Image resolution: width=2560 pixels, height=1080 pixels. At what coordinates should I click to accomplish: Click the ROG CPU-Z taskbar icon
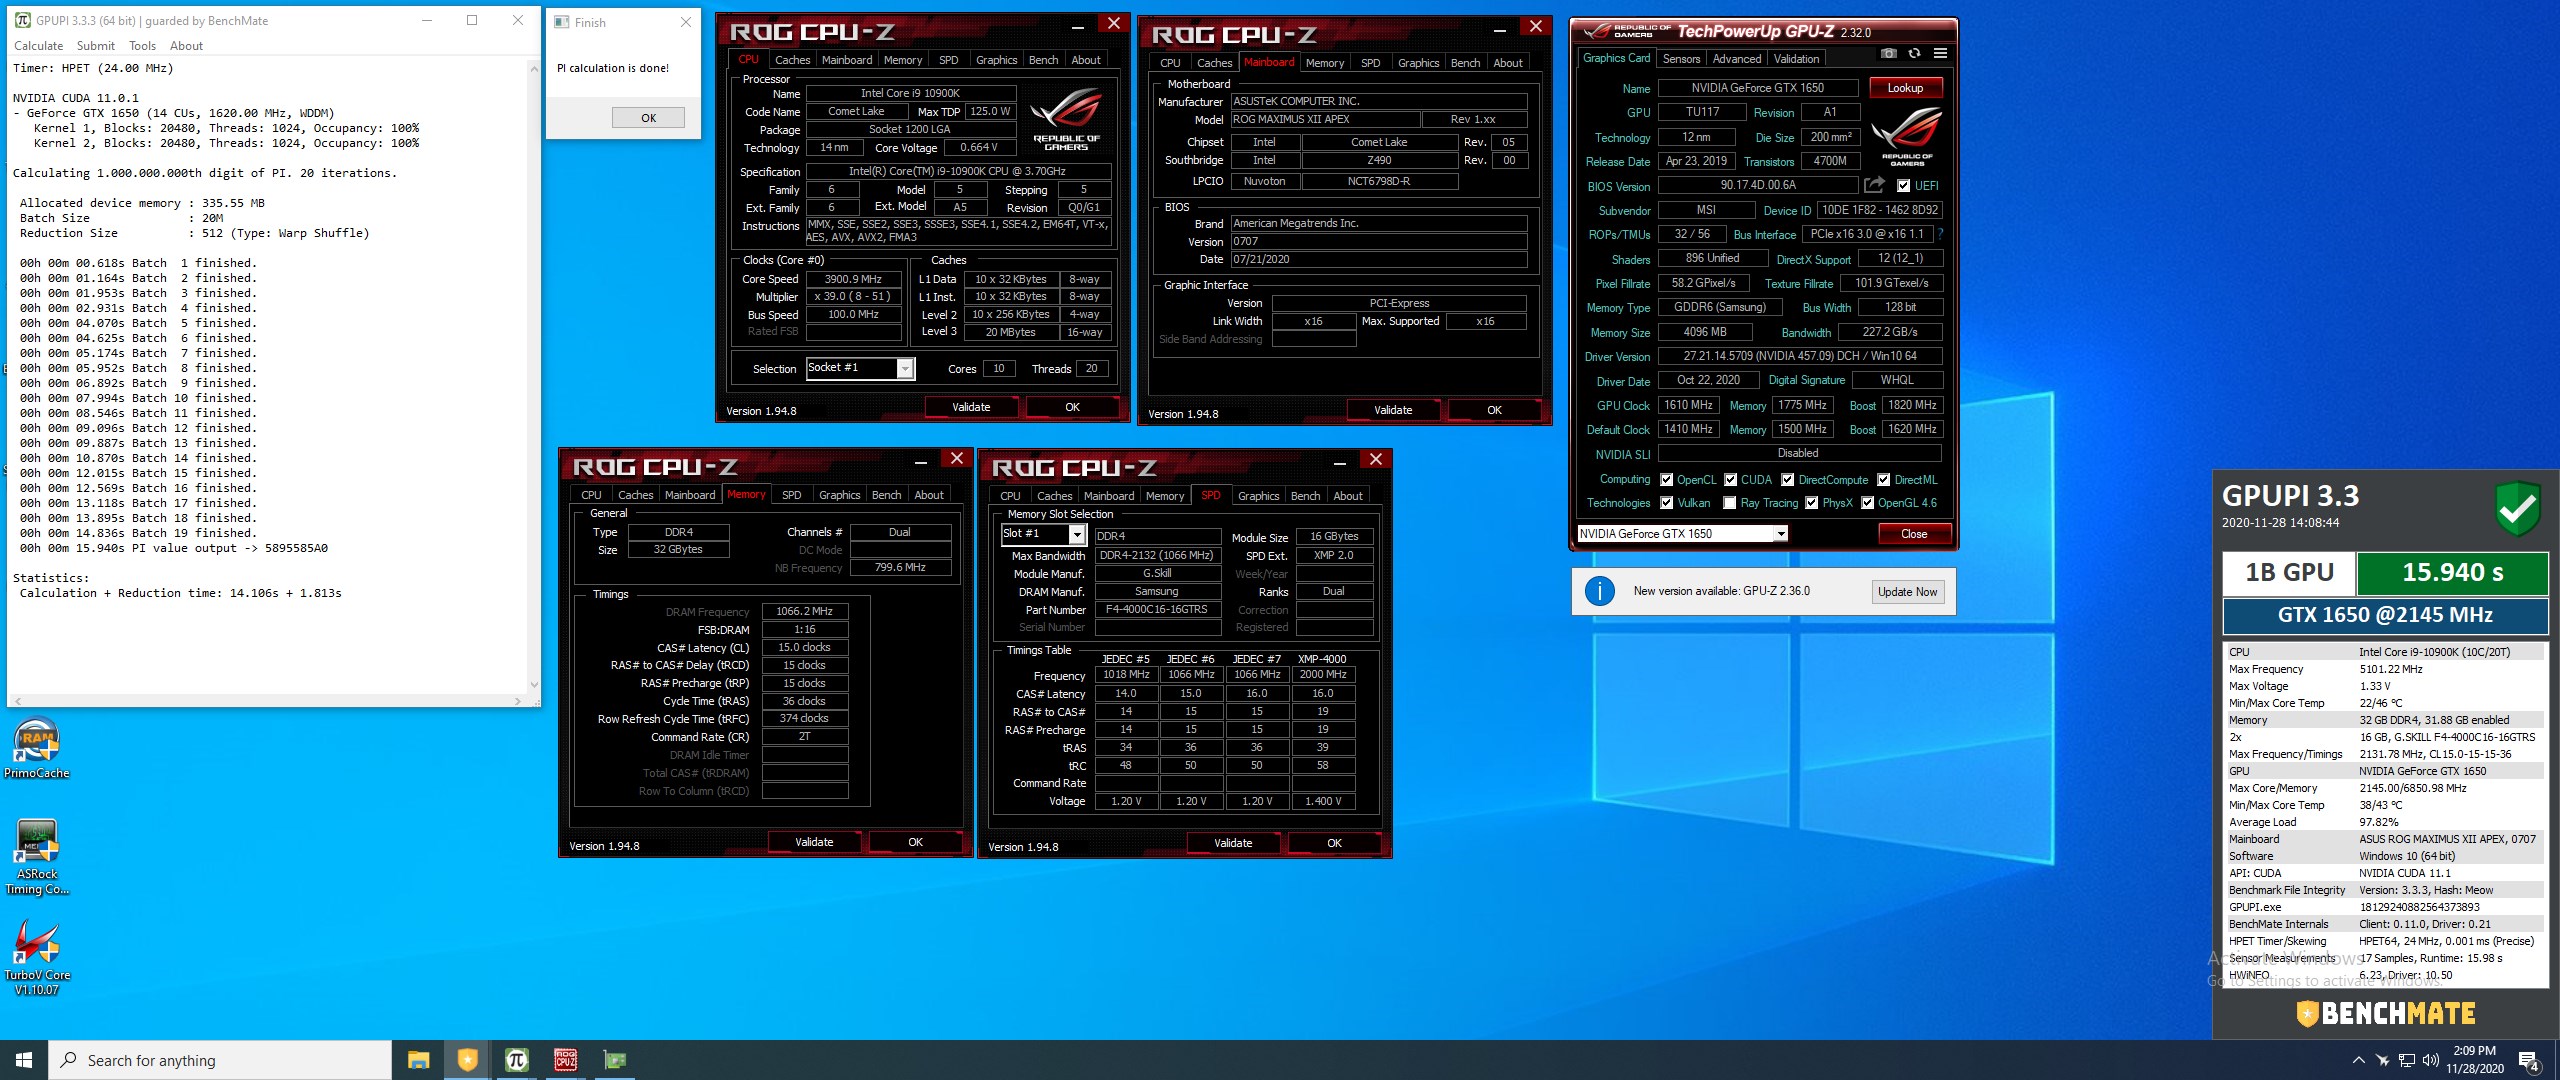pyautogui.click(x=565, y=1060)
